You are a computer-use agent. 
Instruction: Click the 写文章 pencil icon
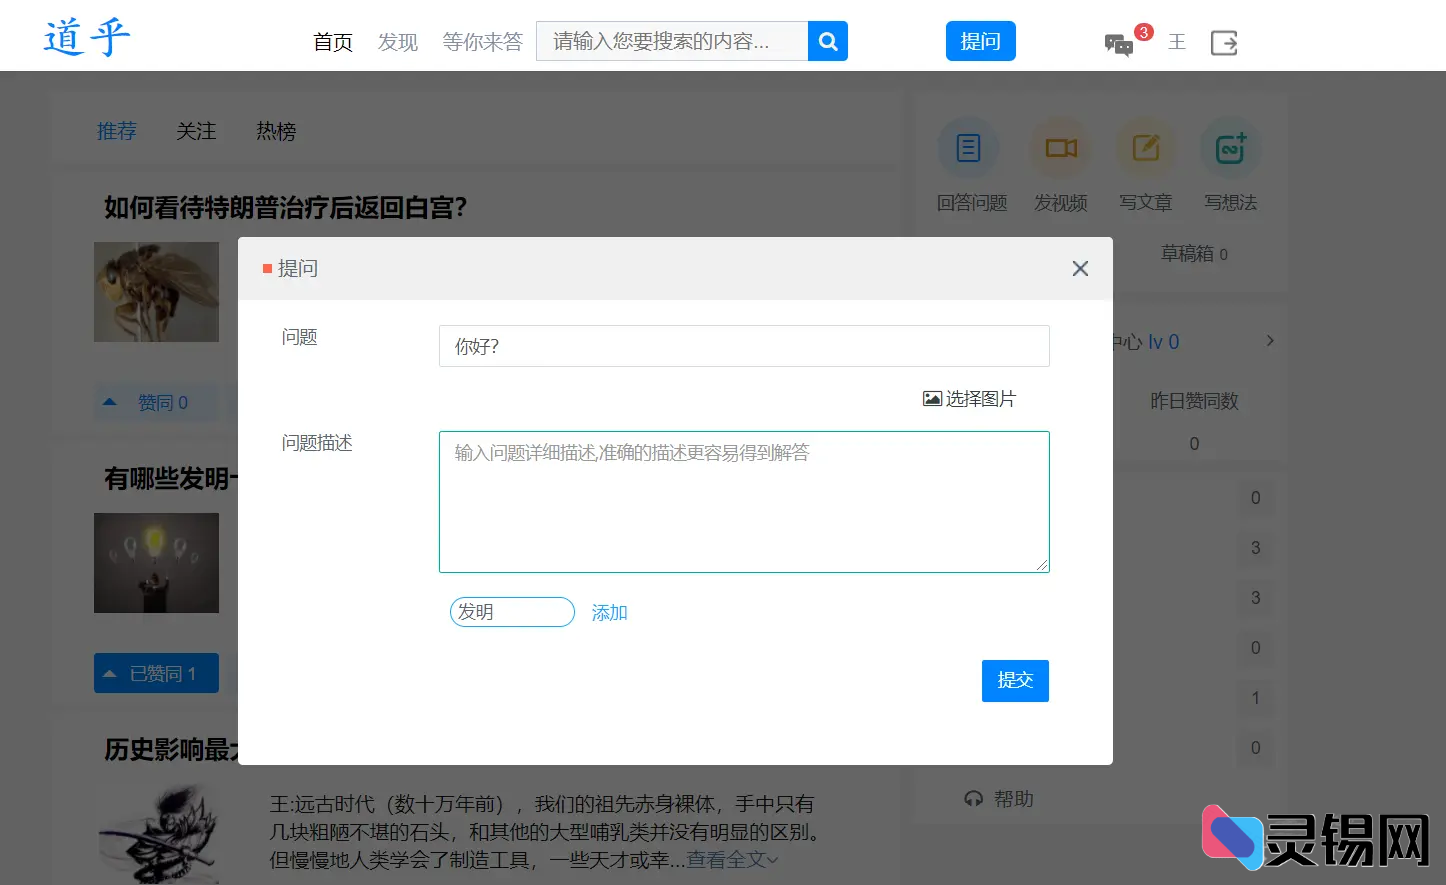click(1145, 148)
